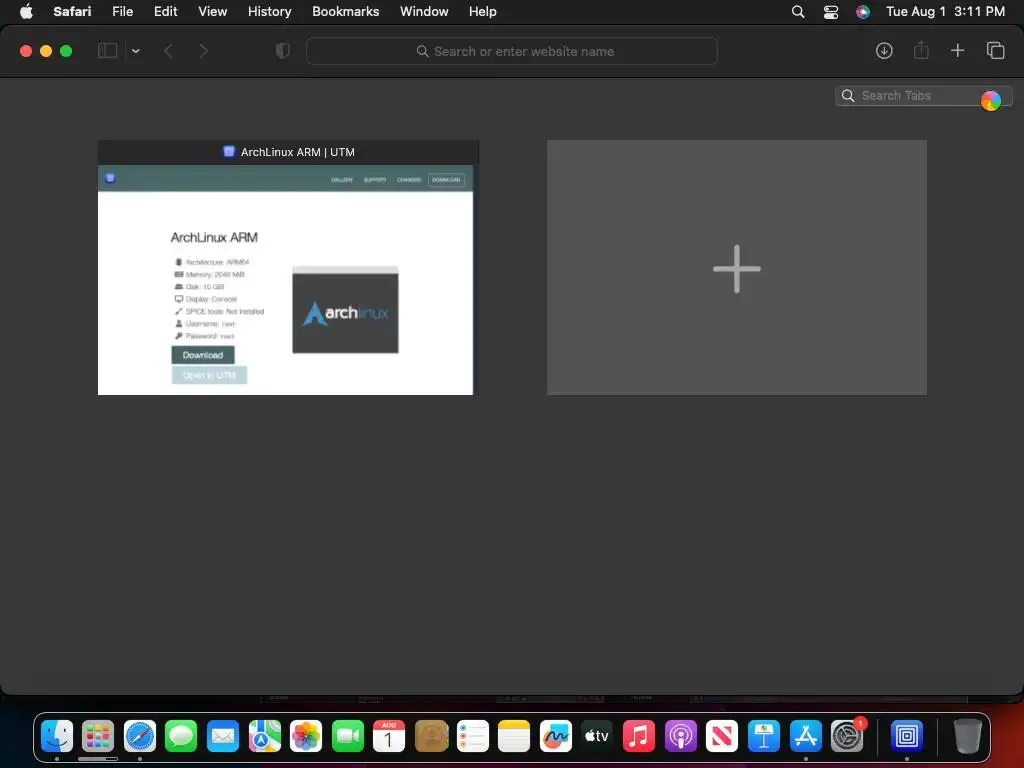The height and width of the screenshot is (768, 1024).
Task: Open Finder from the Dock
Action: (57, 736)
